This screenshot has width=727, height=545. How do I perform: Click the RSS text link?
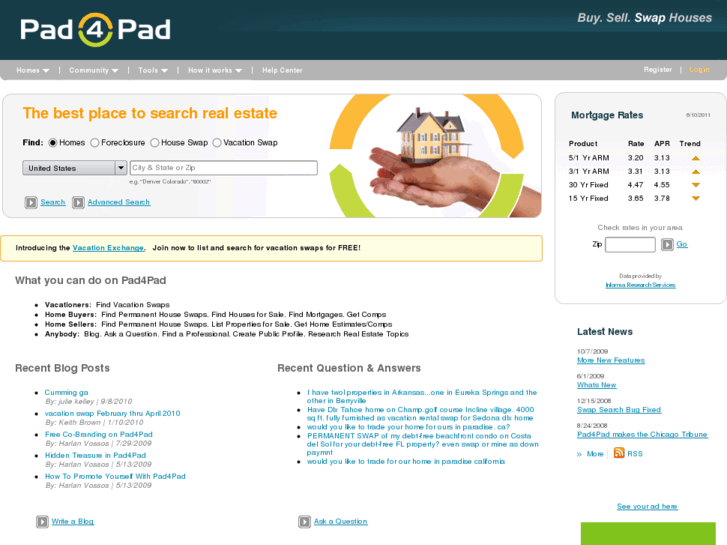pos(635,454)
